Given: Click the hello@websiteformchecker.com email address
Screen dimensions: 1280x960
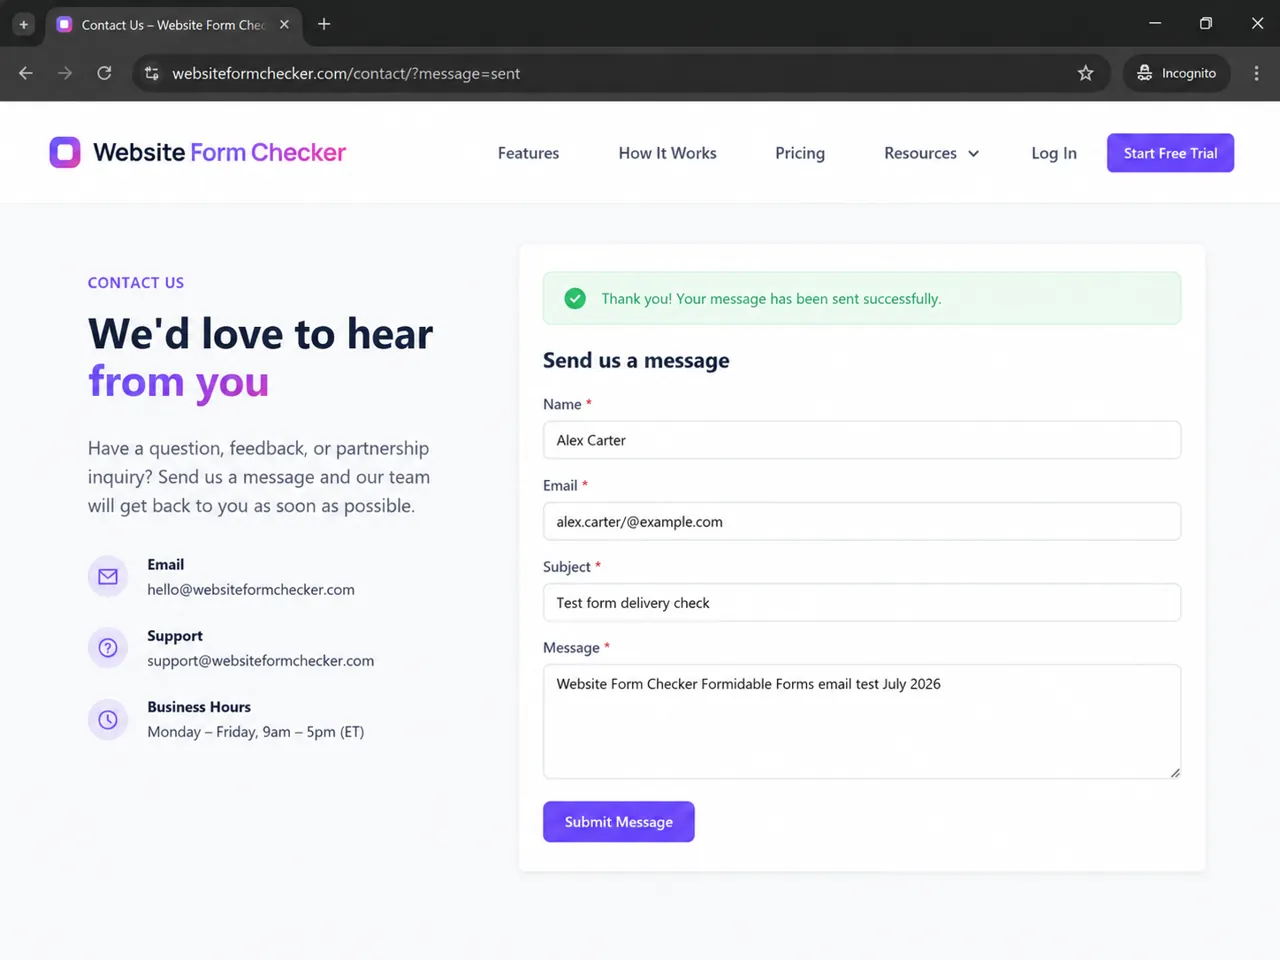Looking at the screenshot, I should (x=251, y=589).
